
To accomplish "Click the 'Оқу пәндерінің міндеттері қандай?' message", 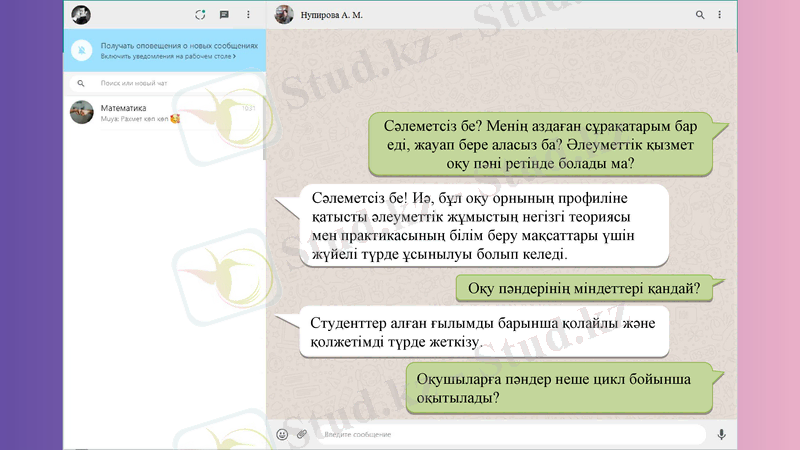I will [x=584, y=290].
